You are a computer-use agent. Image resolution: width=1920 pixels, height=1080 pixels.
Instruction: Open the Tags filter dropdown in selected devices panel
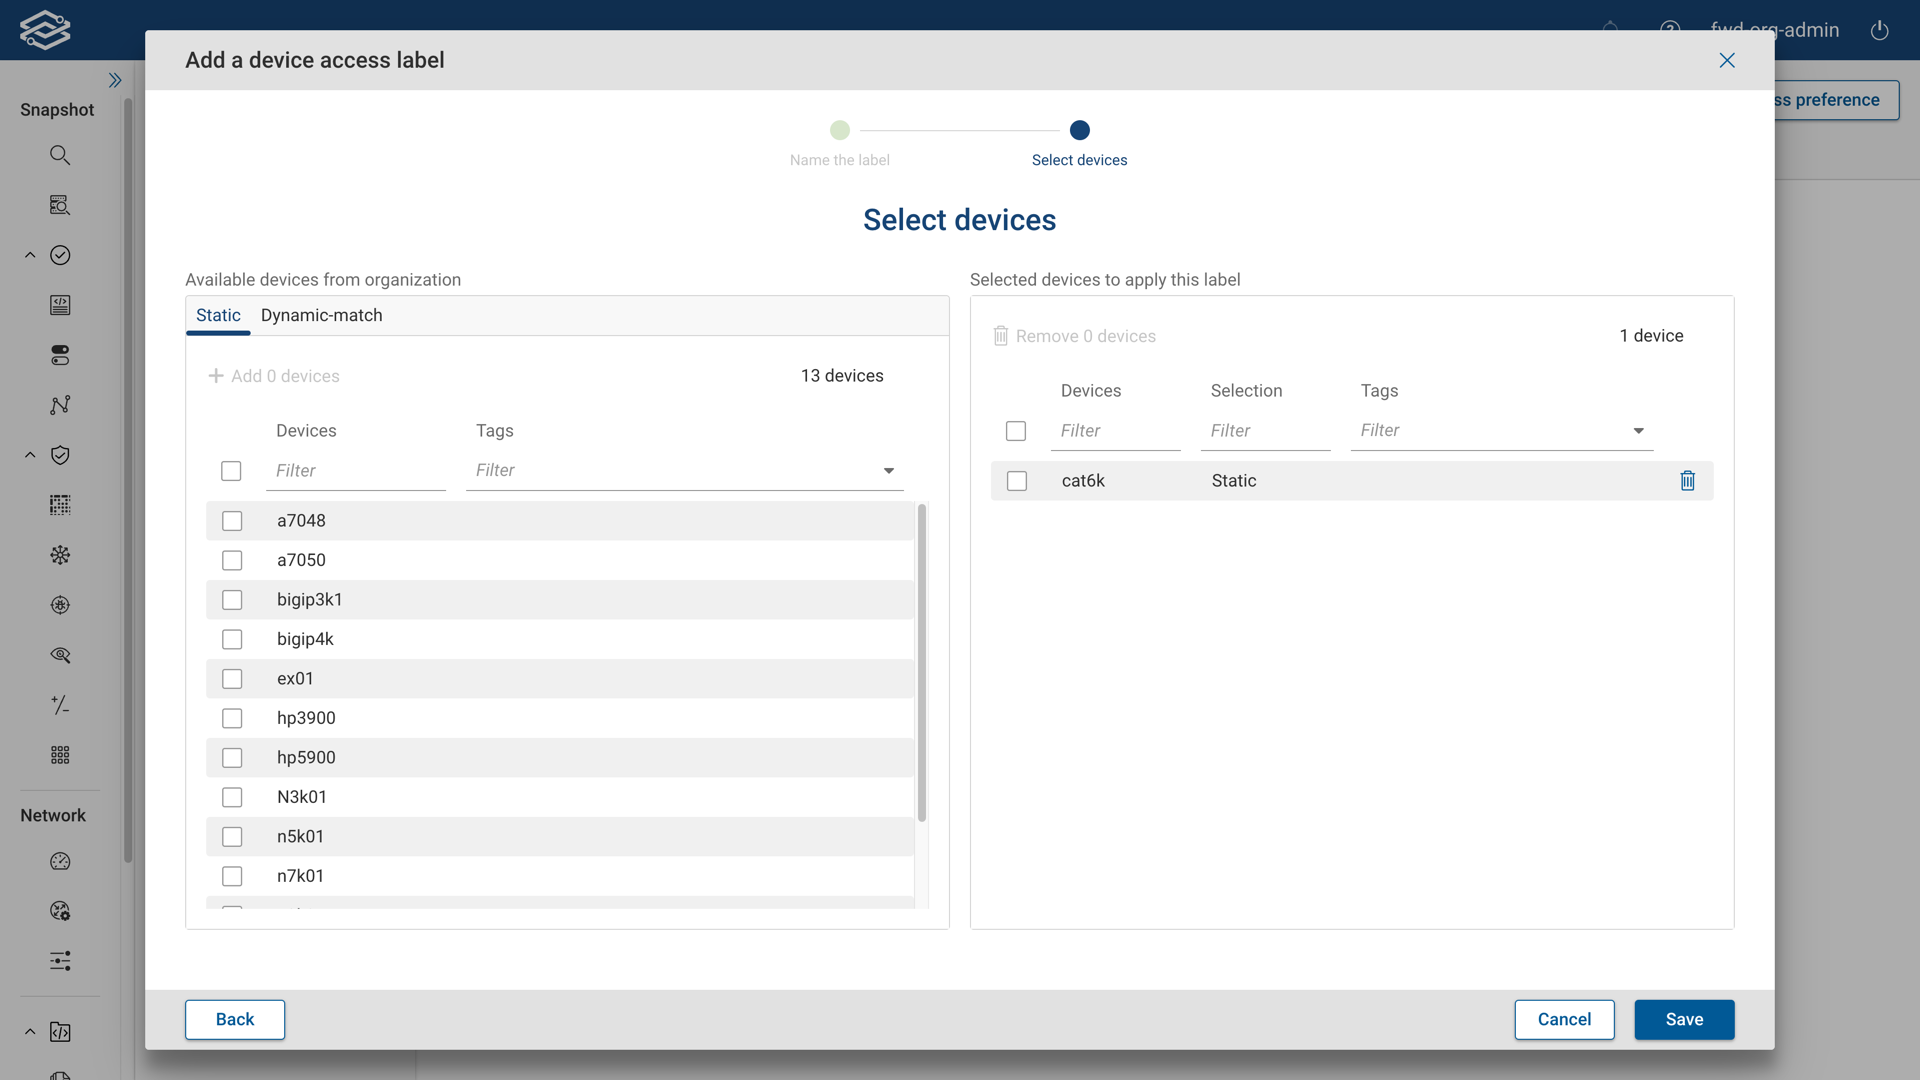(x=1638, y=431)
